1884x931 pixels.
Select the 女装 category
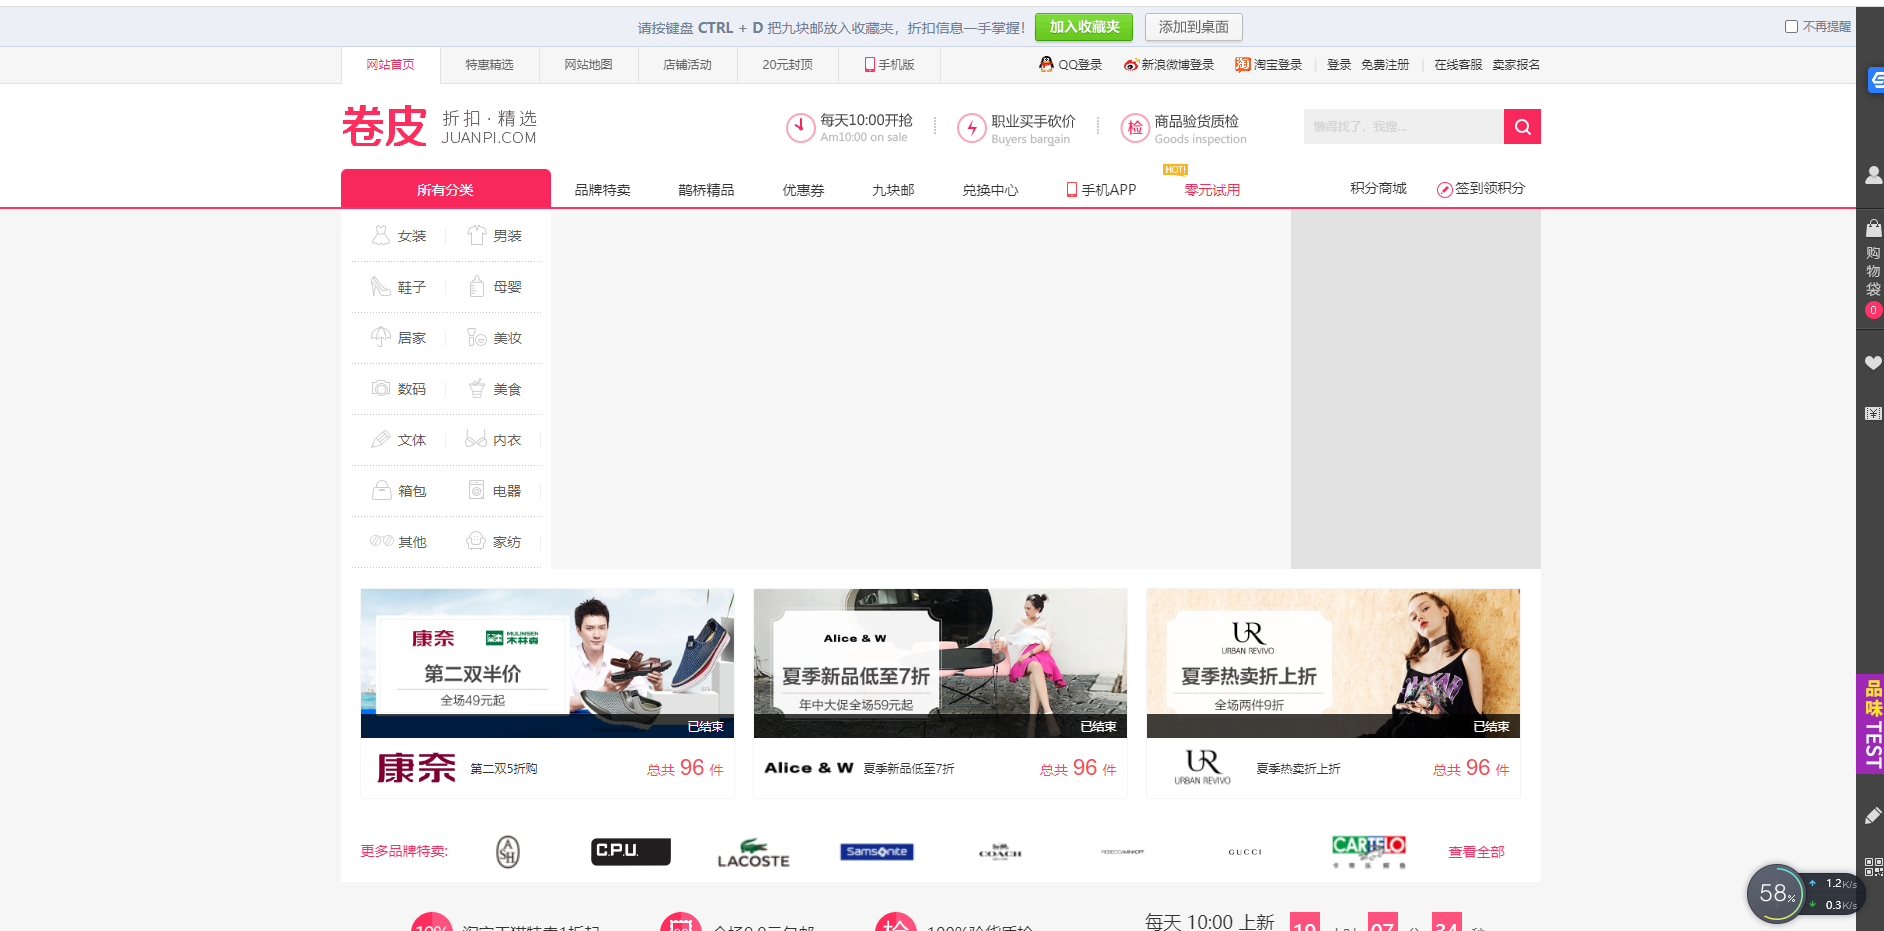coord(399,236)
